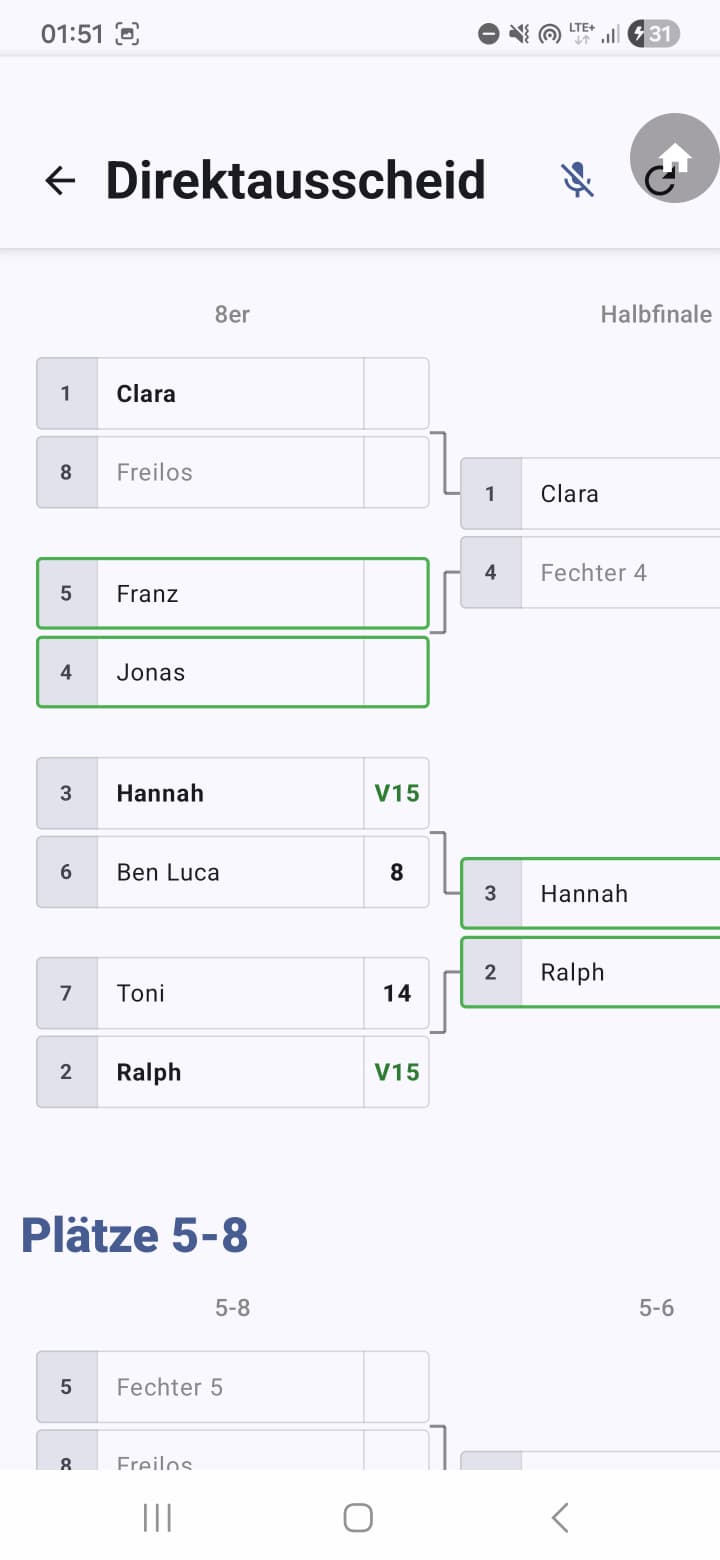Tap the back arrow beside Direktausscheid
This screenshot has height=1560, width=720.
[61, 180]
